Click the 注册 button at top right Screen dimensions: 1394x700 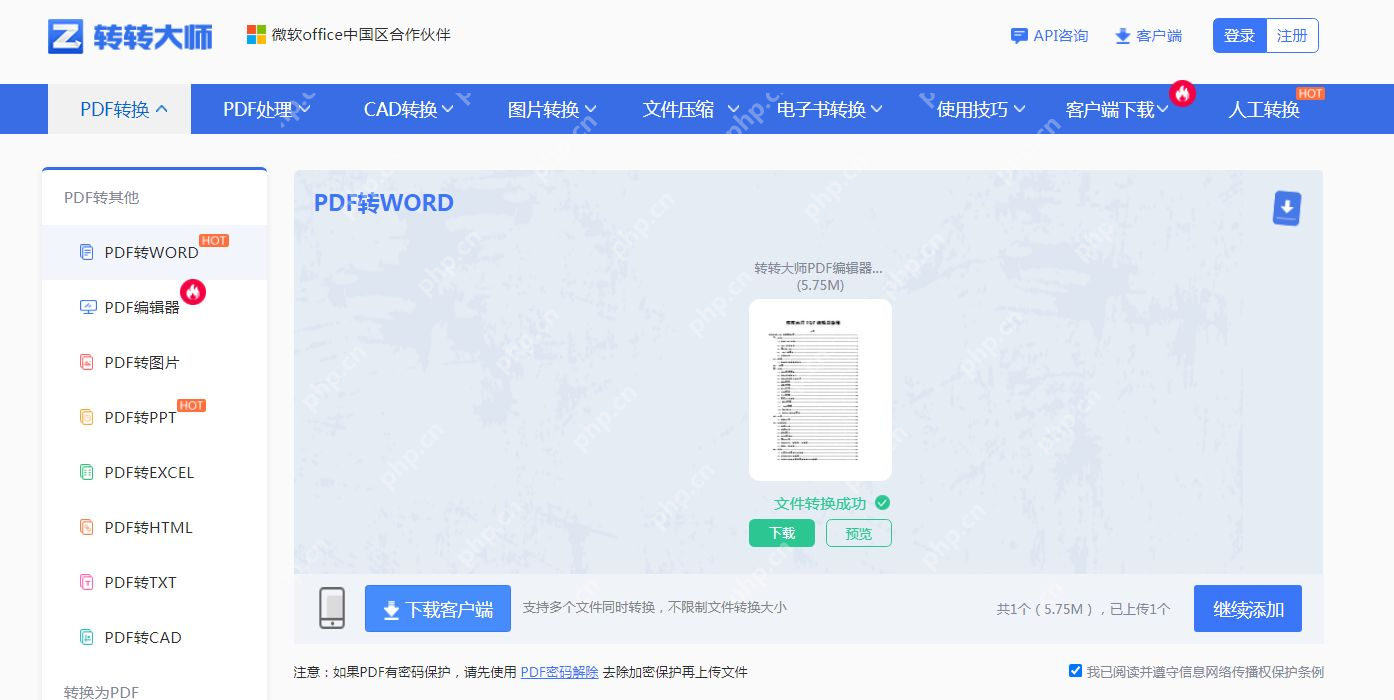[x=1291, y=35]
